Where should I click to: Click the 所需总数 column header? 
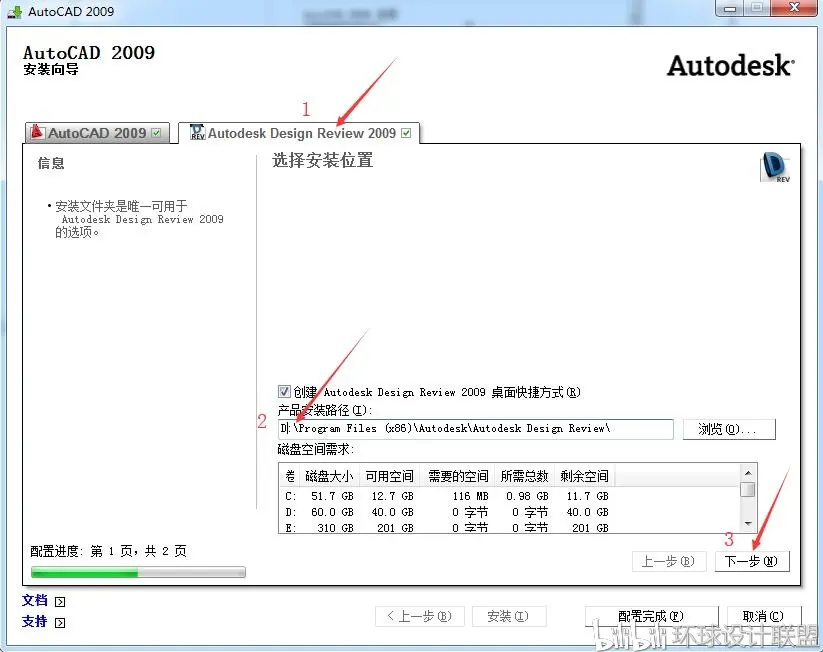pyautogui.click(x=524, y=476)
